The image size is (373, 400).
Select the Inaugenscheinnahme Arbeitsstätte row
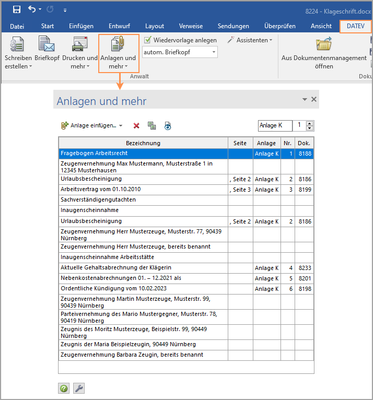[186, 257]
